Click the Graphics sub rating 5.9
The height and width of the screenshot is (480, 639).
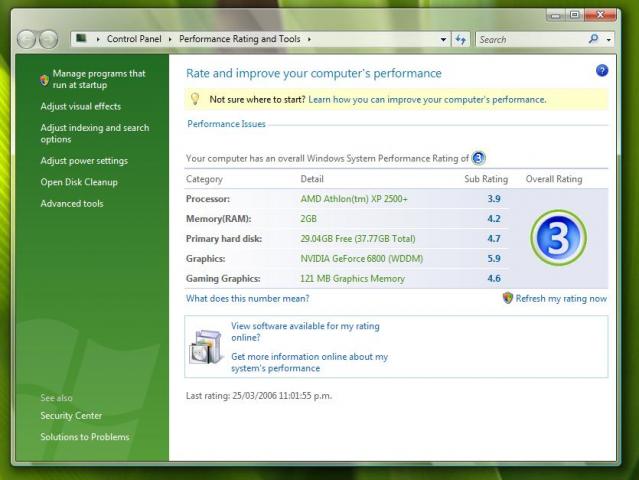point(494,259)
